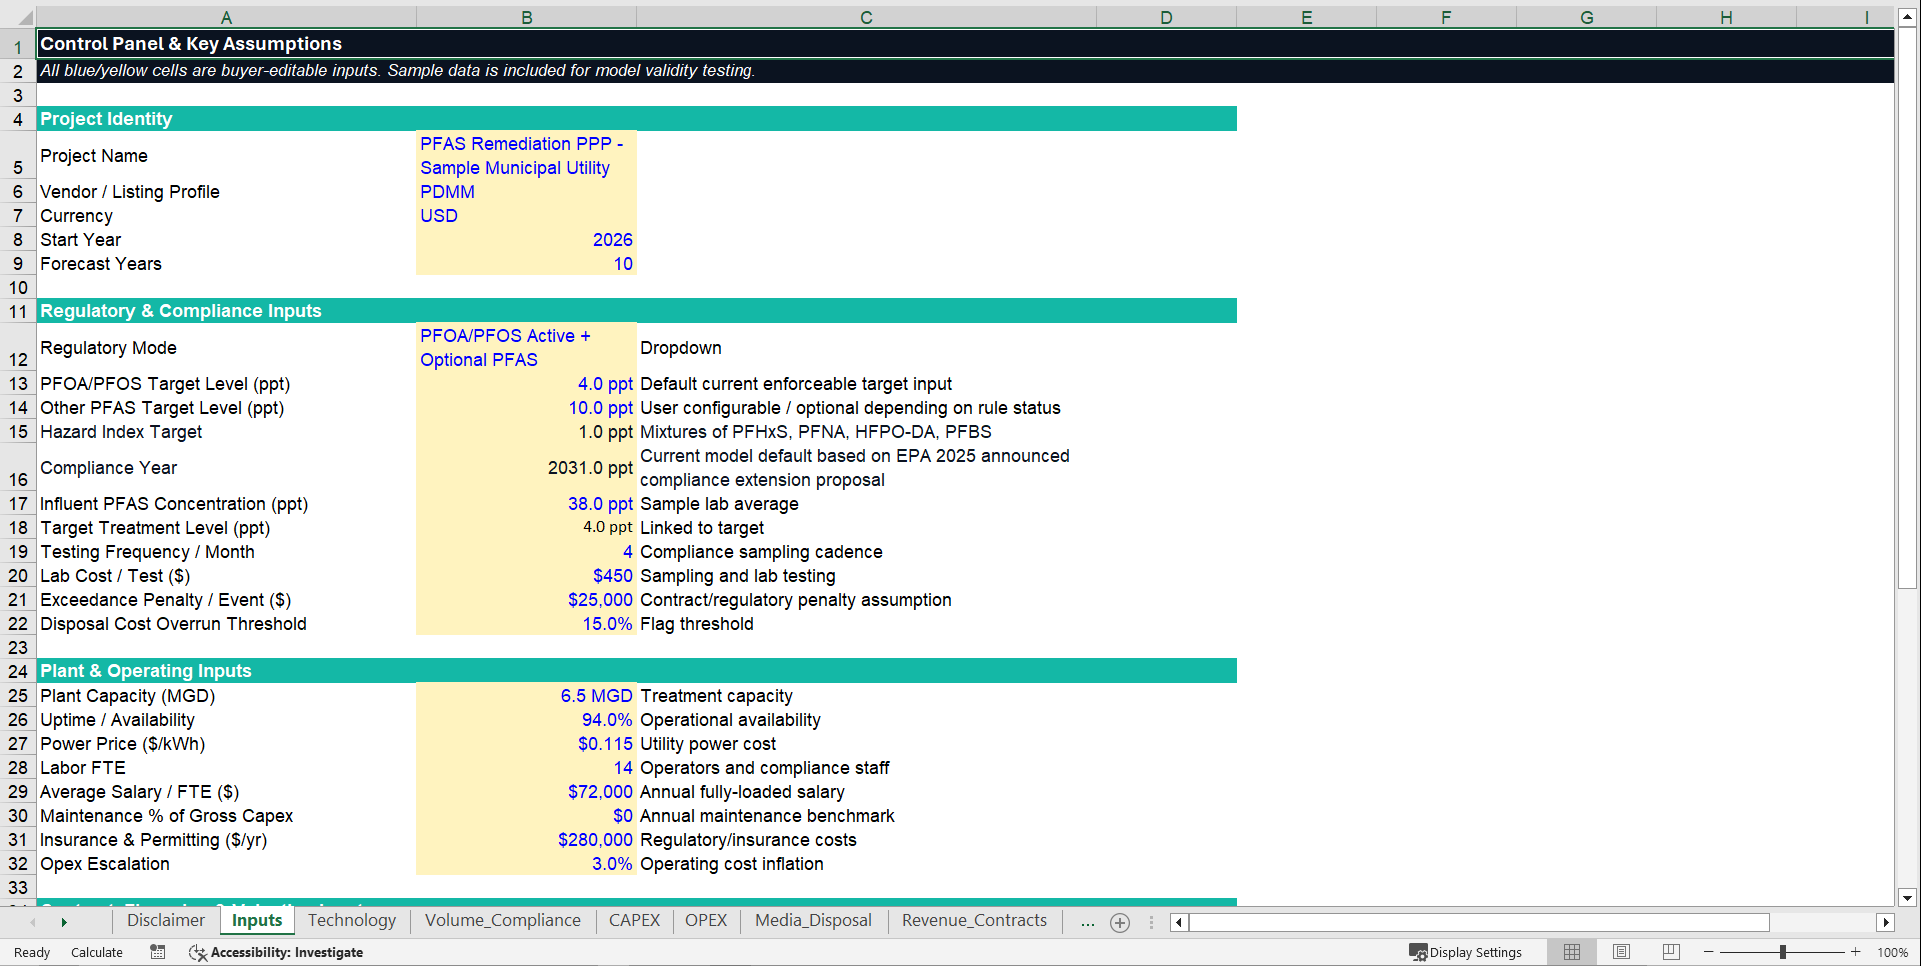
Task: Open Display Settings in status bar
Action: coord(1466,952)
